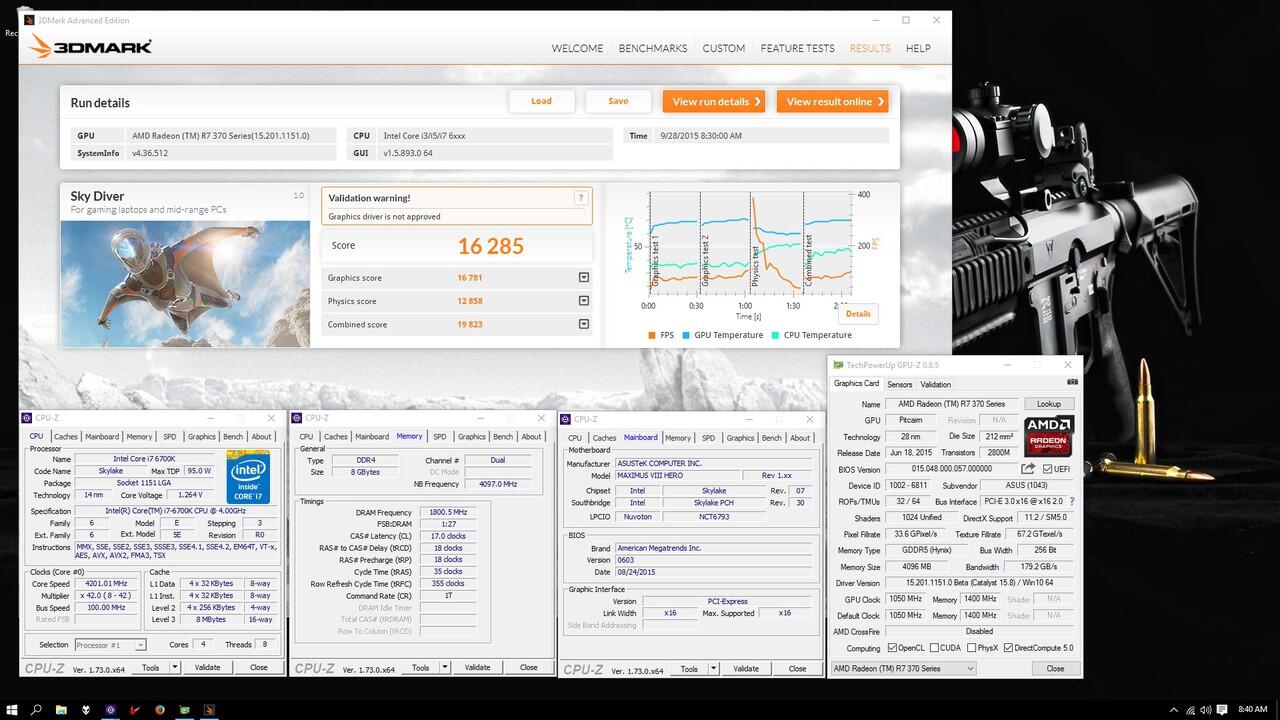Expand the Combined score details
The height and width of the screenshot is (720, 1280).
pos(584,324)
